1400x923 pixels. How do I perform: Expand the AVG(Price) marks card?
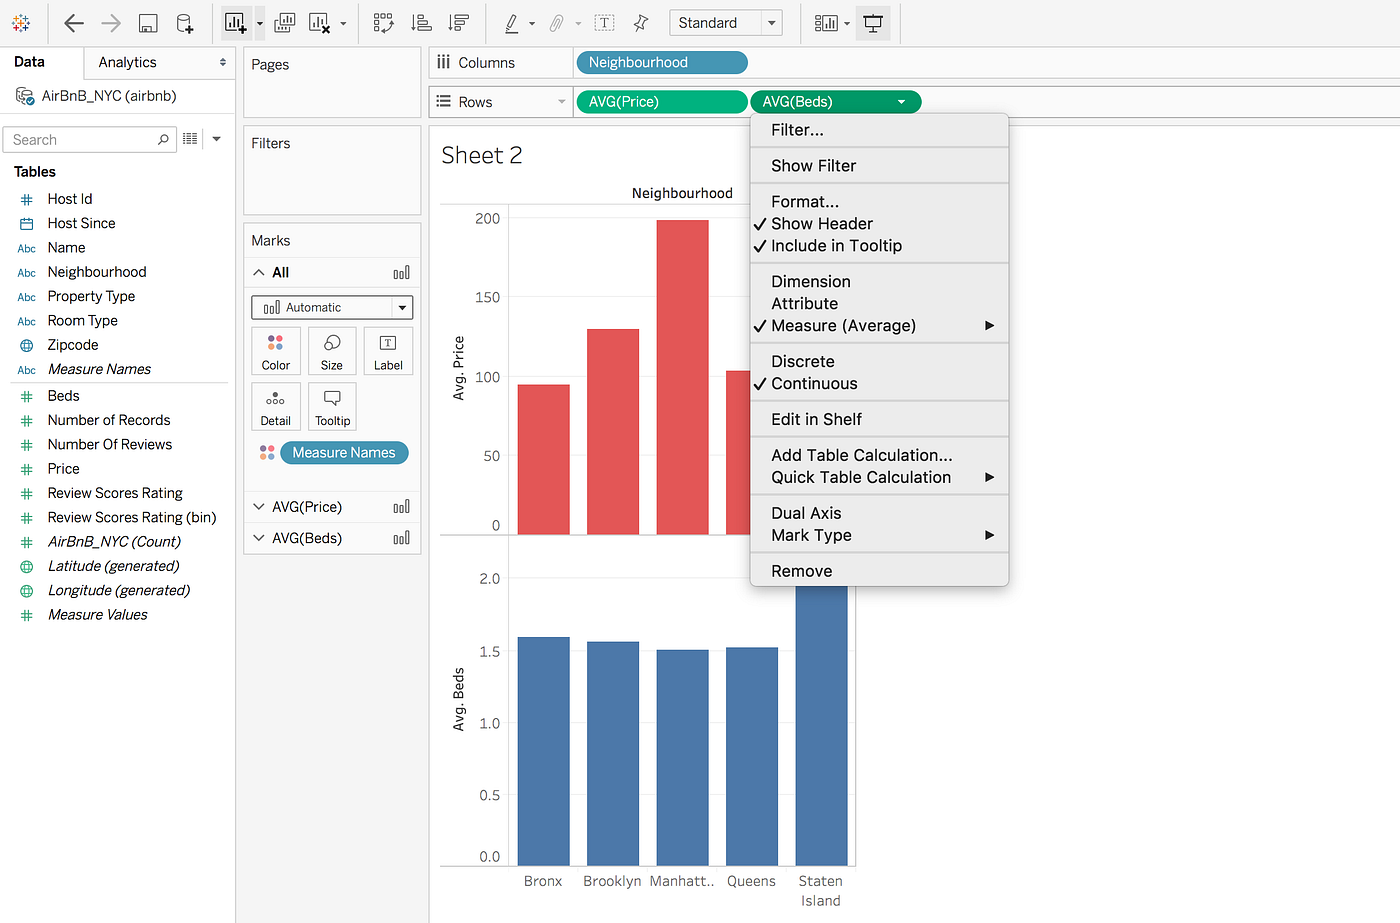pos(259,507)
